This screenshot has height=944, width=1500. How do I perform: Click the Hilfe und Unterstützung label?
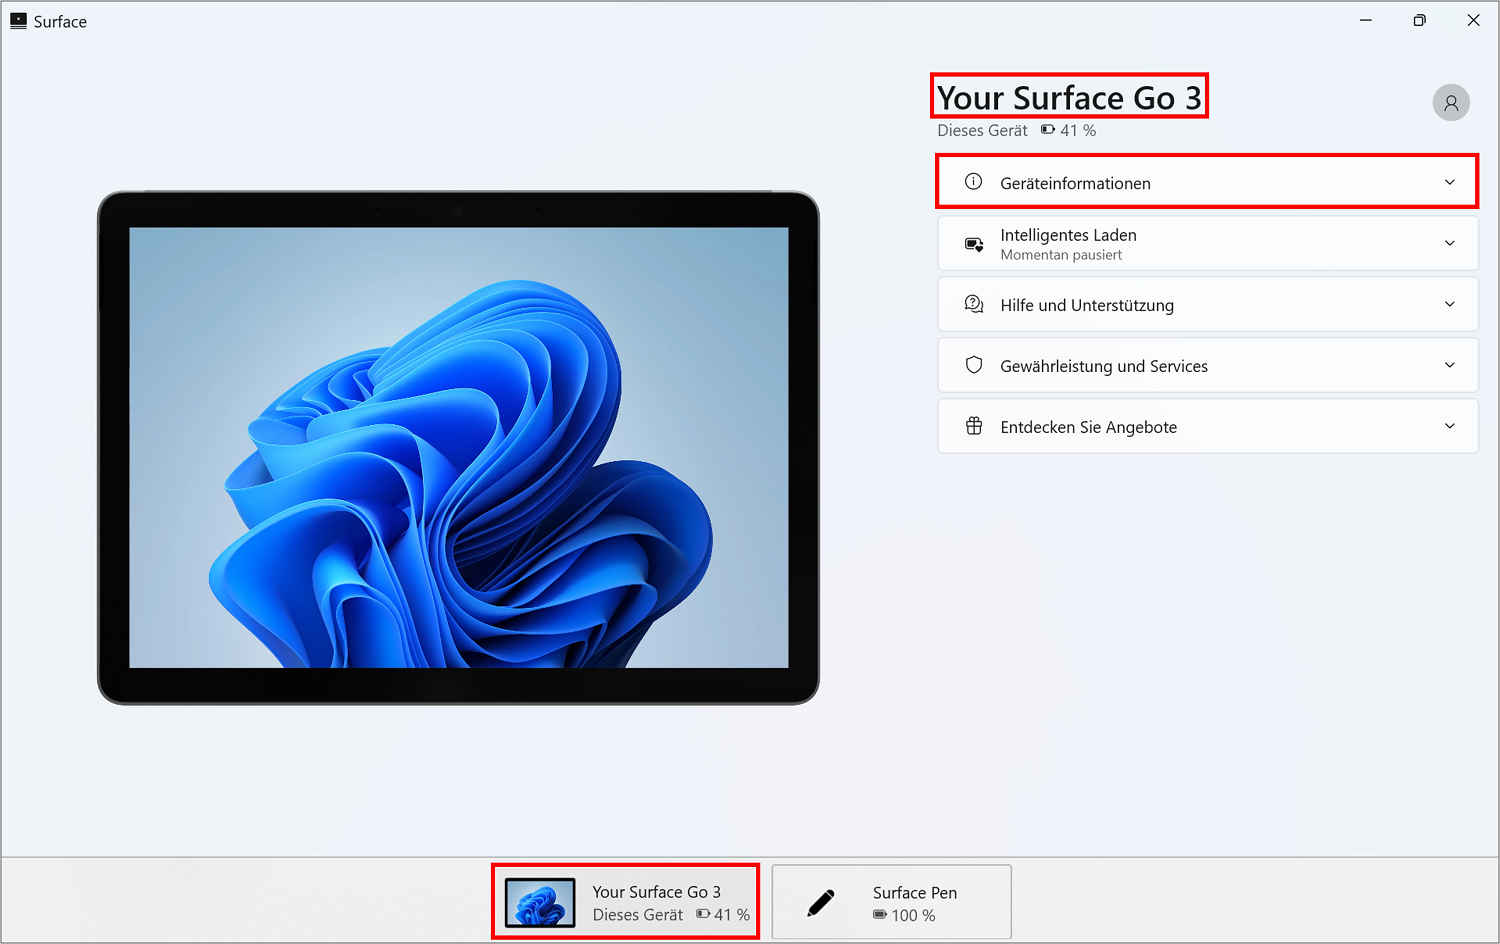point(1087,305)
